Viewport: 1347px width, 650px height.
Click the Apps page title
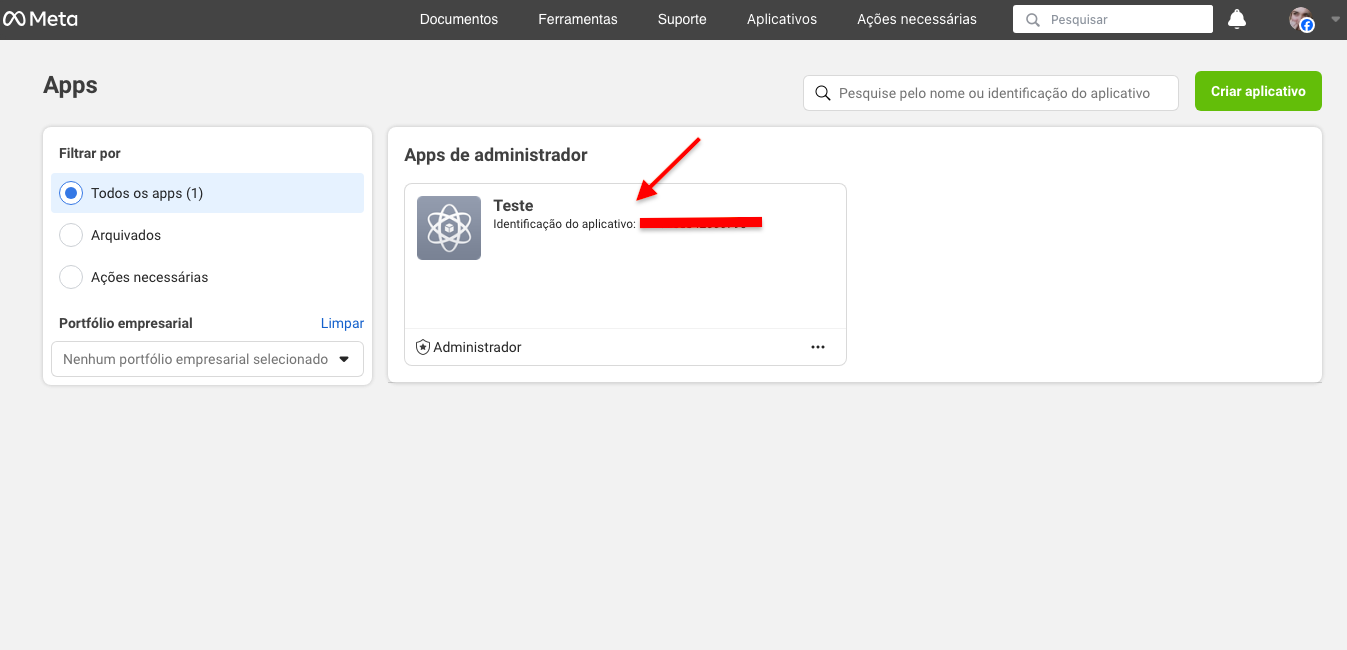click(x=70, y=85)
